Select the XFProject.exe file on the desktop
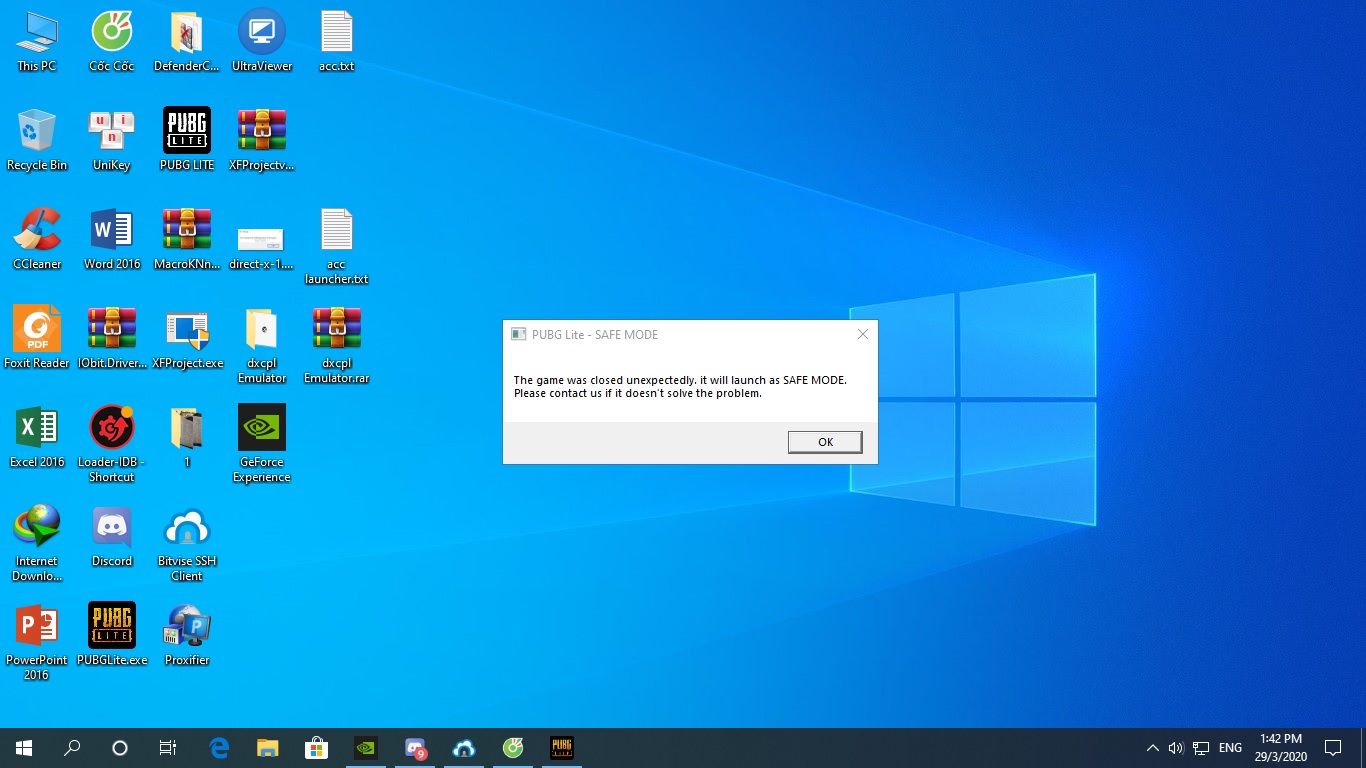Screen dimensions: 1366x768 coord(187,339)
